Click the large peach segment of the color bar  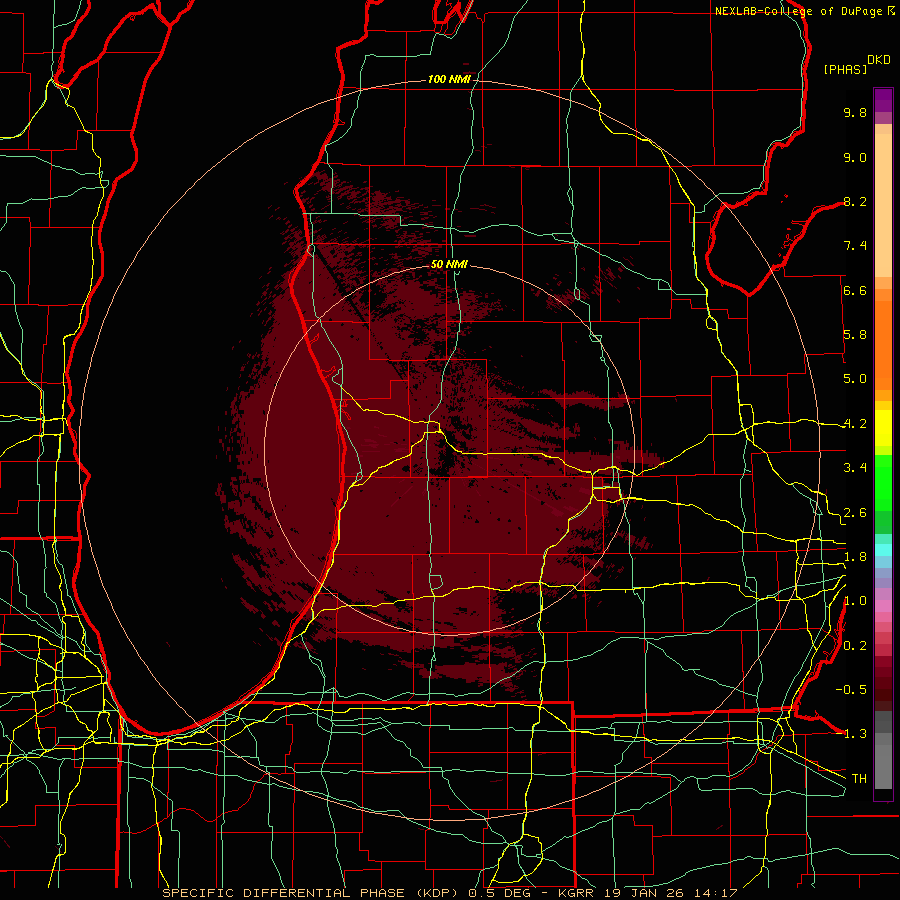pos(883,205)
